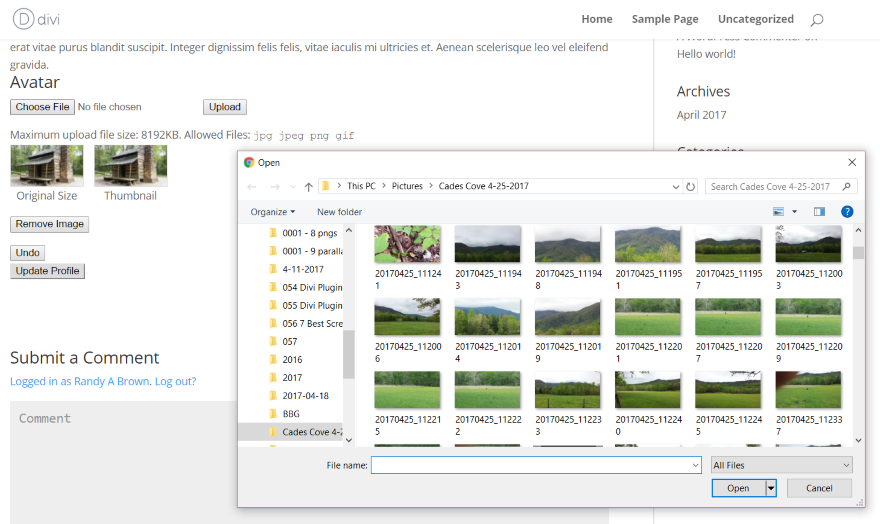The image size is (880, 524).
Task: Open the File name history dropdown
Action: (x=695, y=466)
